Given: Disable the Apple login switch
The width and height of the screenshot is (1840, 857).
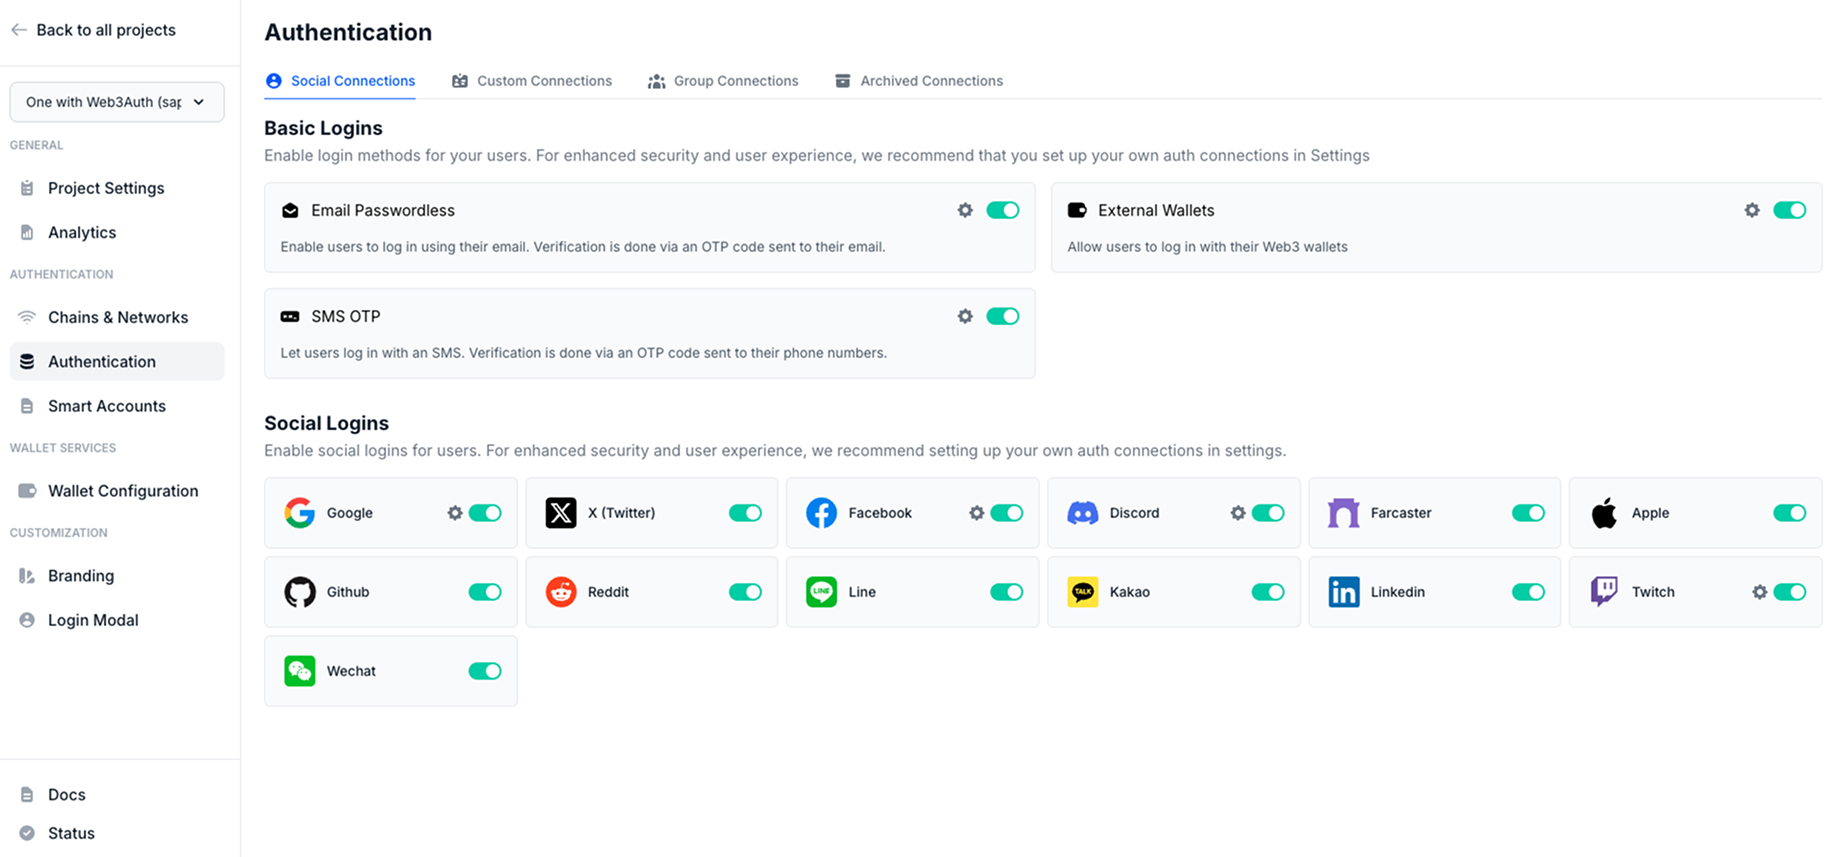Looking at the screenshot, I should point(1789,513).
